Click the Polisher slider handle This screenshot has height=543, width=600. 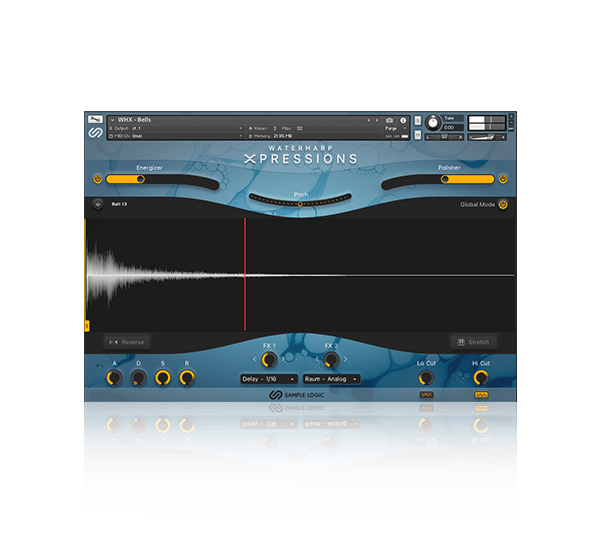(x=445, y=179)
